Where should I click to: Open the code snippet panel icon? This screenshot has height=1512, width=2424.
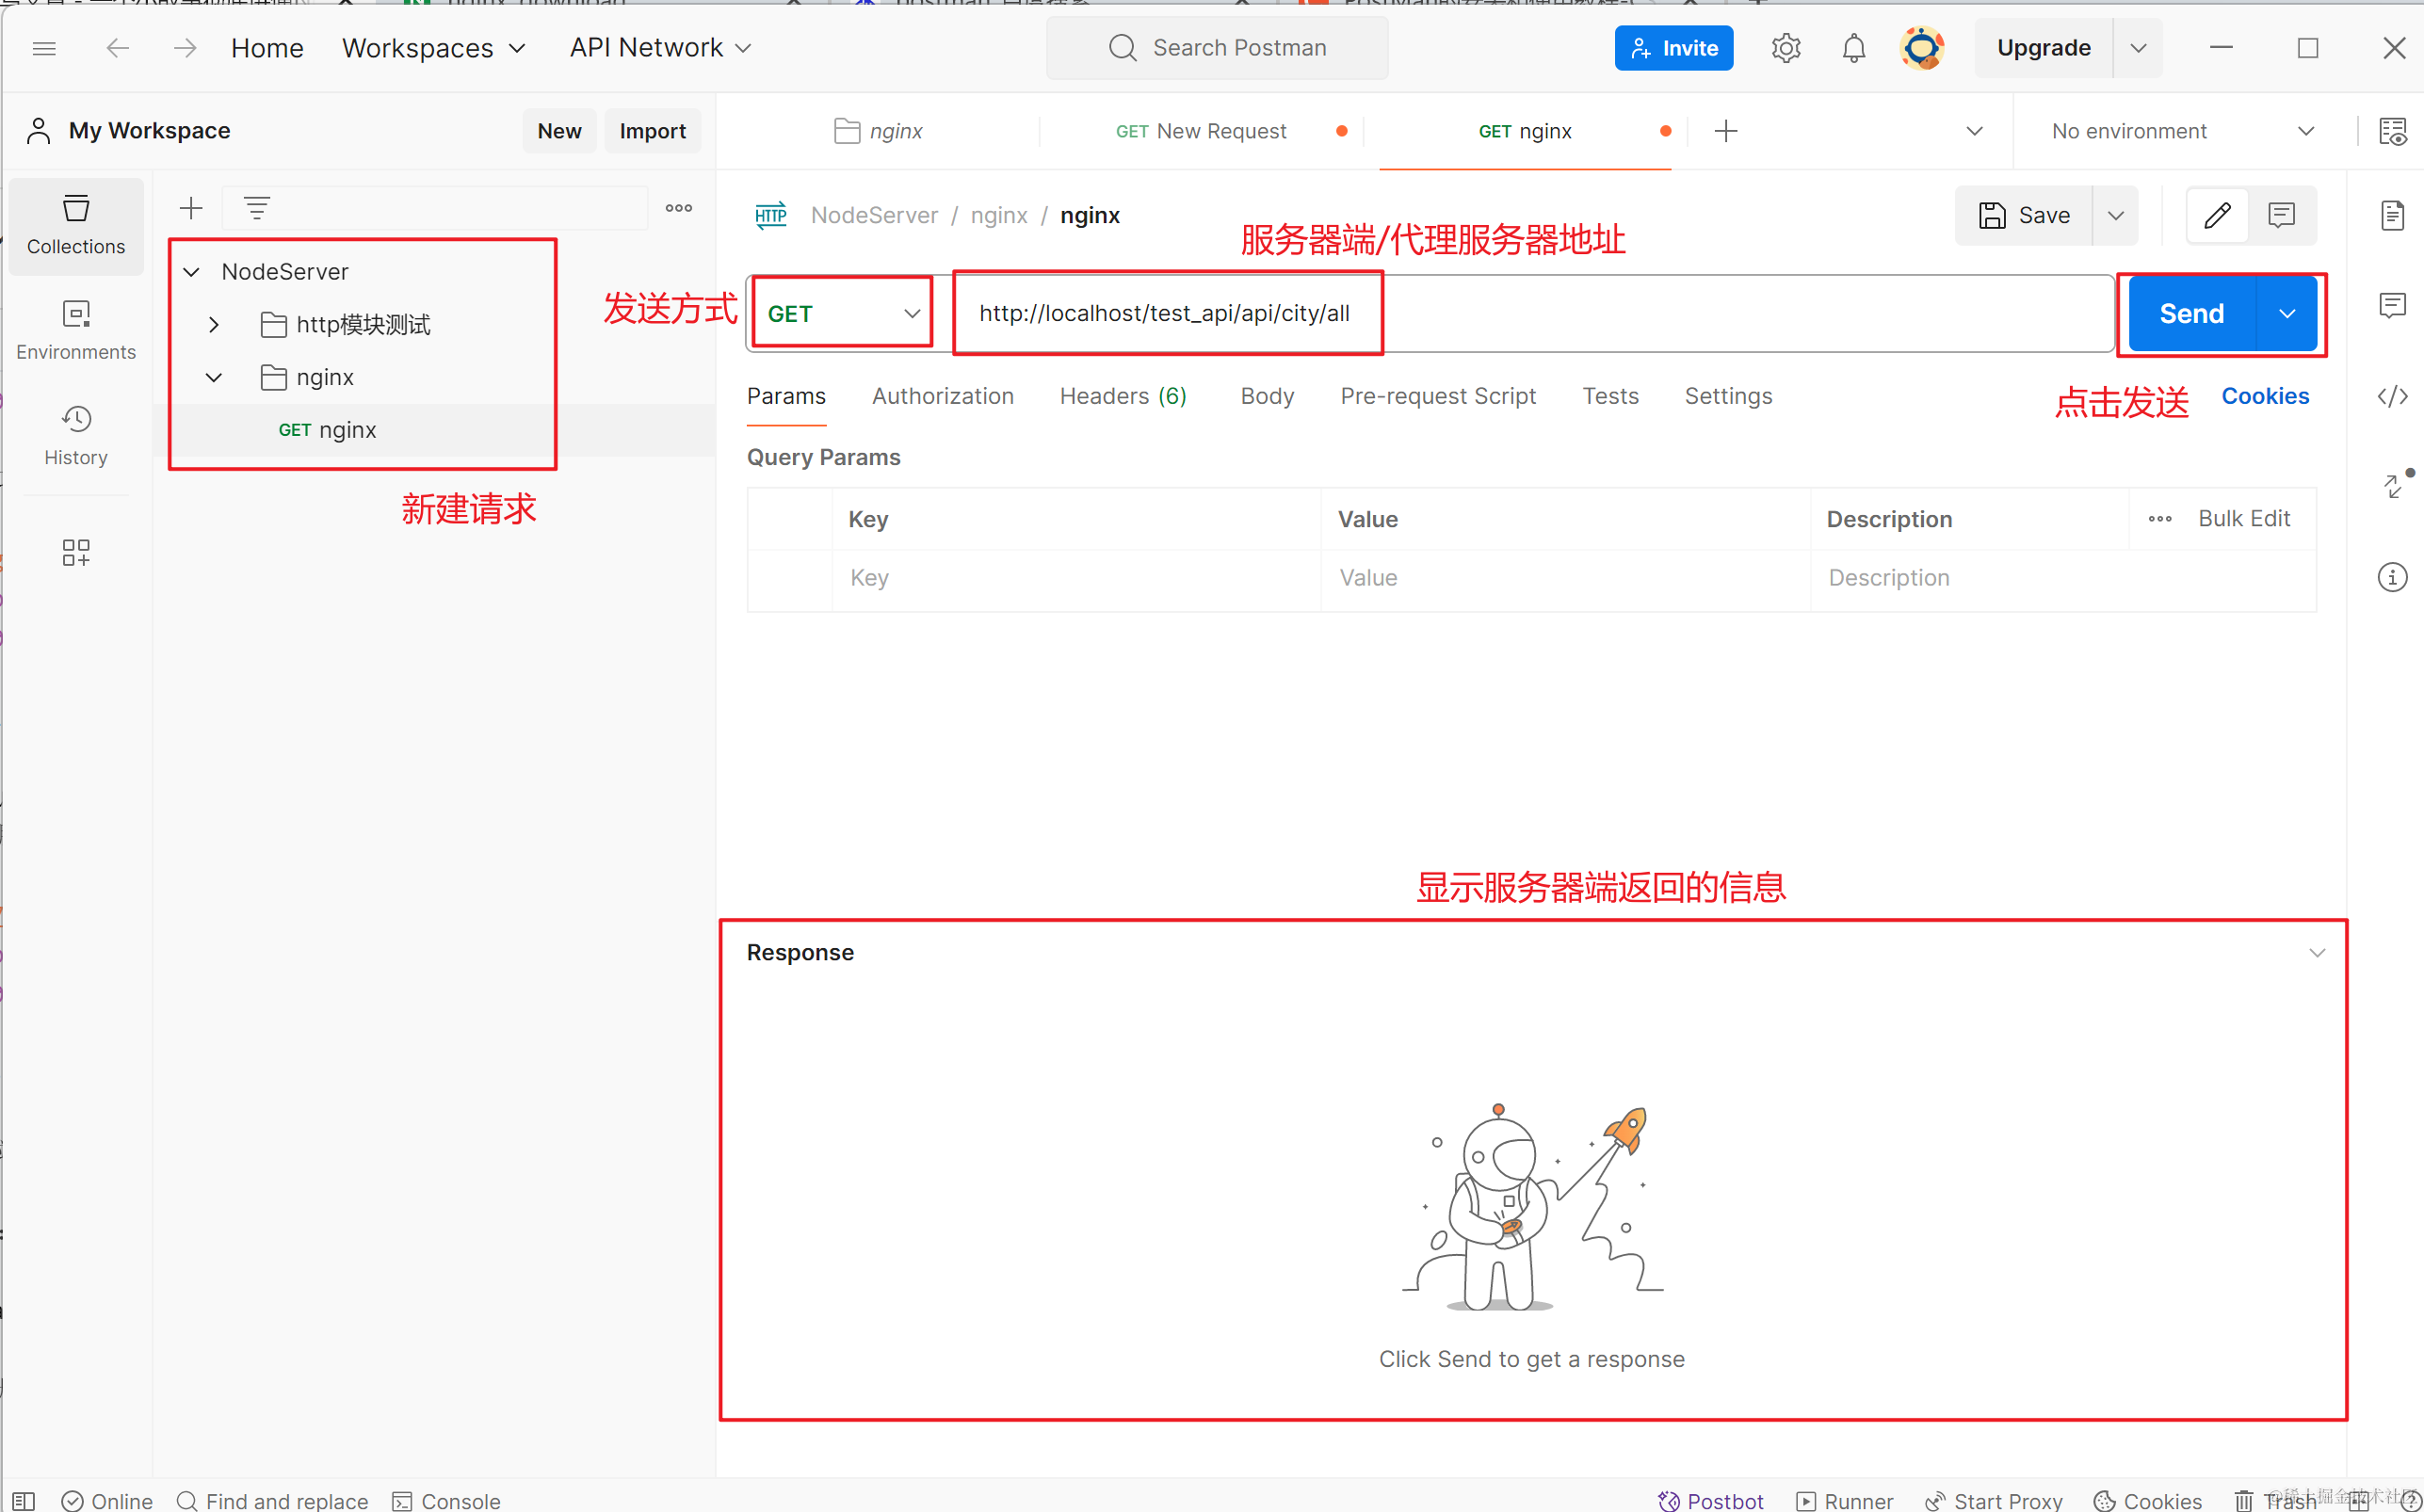click(2392, 396)
